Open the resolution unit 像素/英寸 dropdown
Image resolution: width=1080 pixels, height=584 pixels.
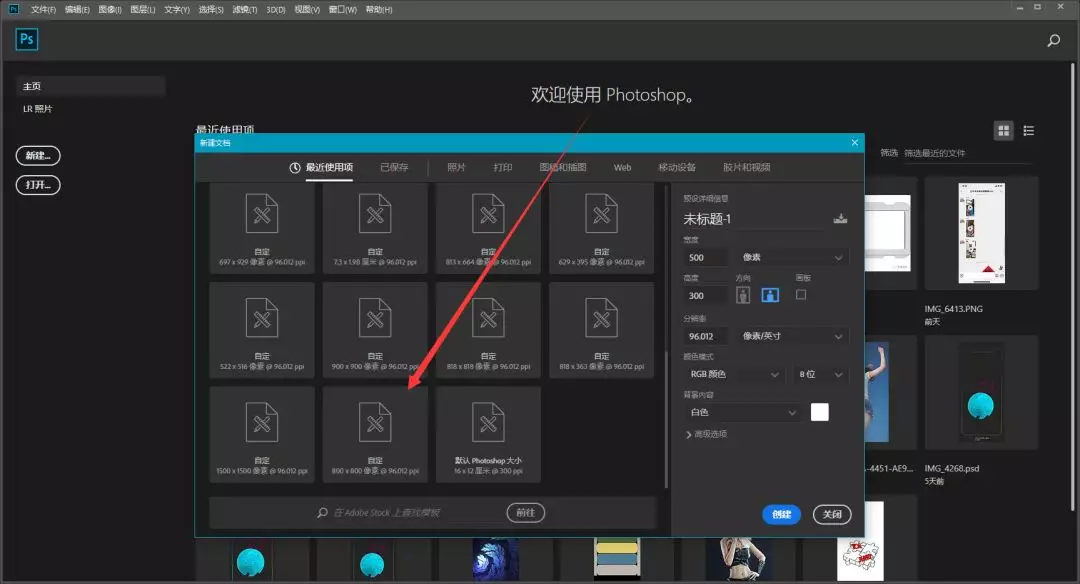793,336
